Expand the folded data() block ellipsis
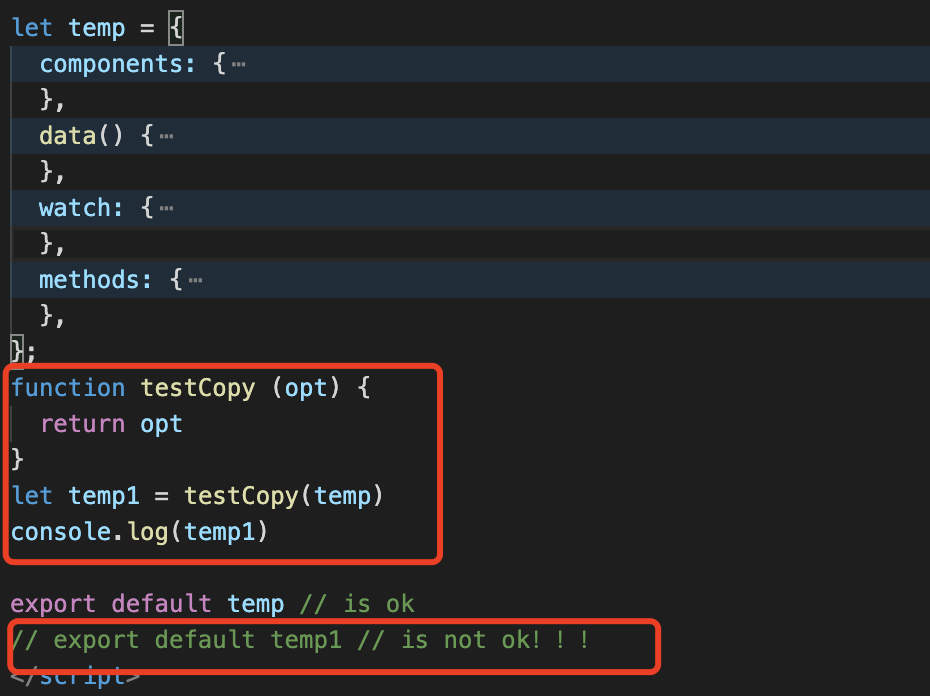The width and height of the screenshot is (930, 696). [167, 136]
